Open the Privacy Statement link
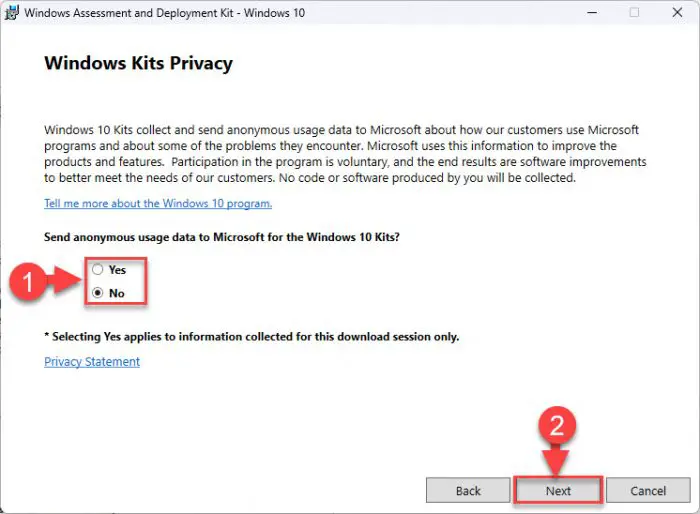Screen dimensions: 700x514 coord(92,362)
